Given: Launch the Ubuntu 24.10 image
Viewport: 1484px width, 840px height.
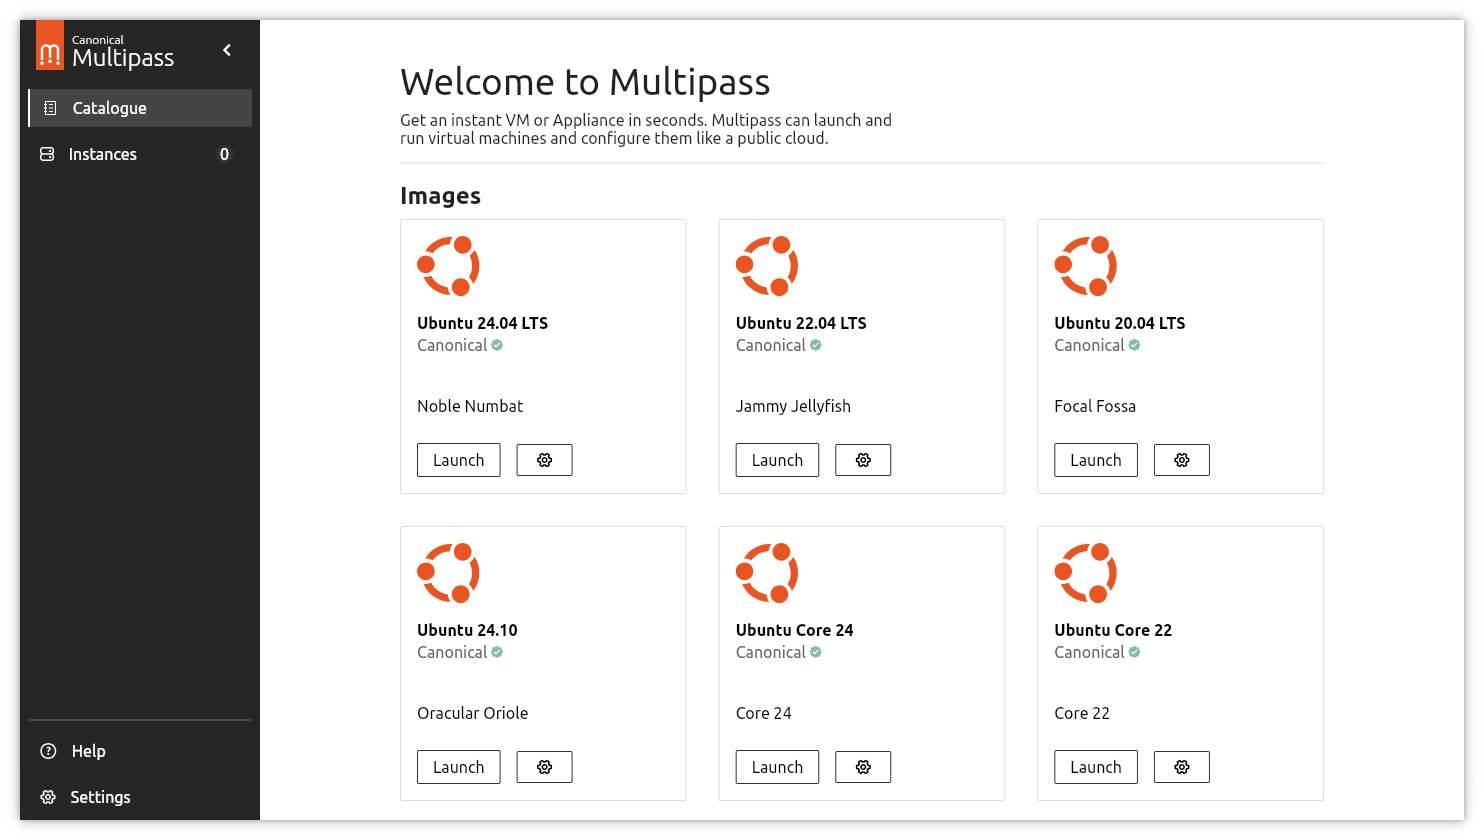Looking at the screenshot, I should [x=458, y=767].
